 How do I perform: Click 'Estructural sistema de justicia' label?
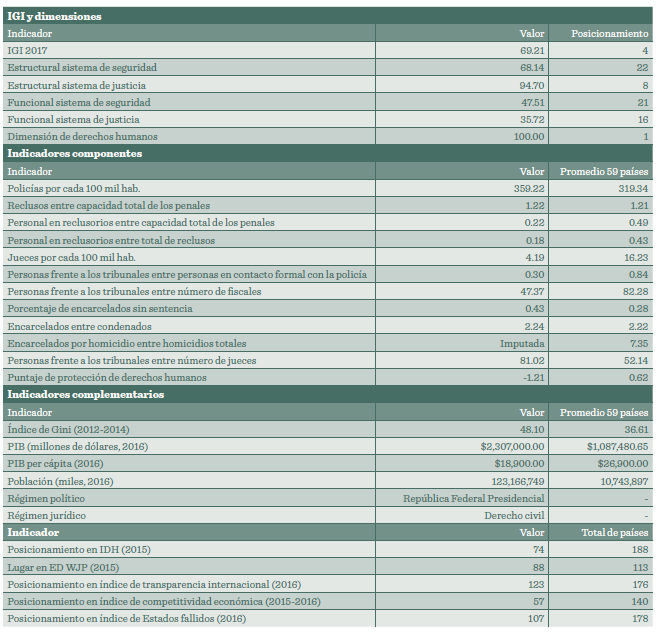tap(76, 85)
